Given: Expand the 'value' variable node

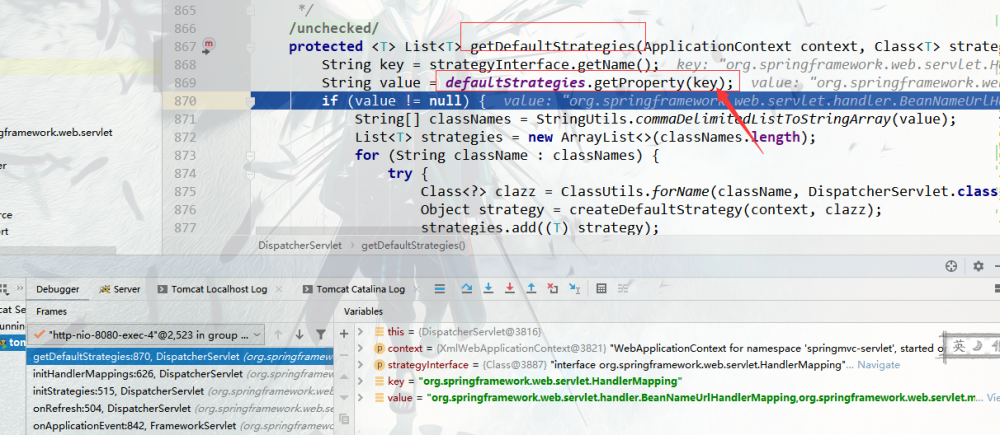Looking at the screenshot, I should tap(360, 398).
